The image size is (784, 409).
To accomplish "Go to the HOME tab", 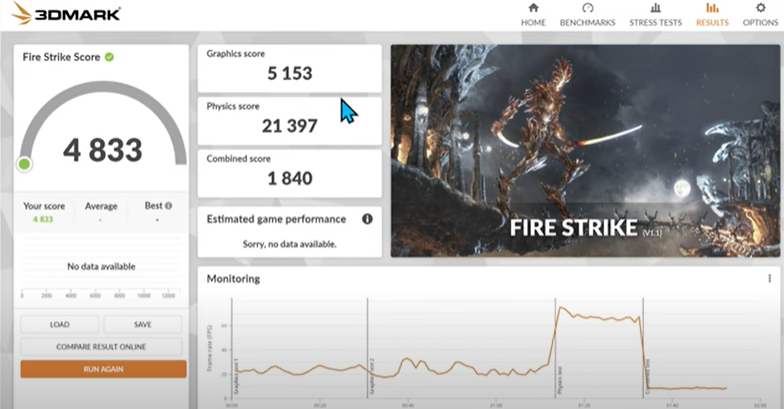I will click(534, 22).
